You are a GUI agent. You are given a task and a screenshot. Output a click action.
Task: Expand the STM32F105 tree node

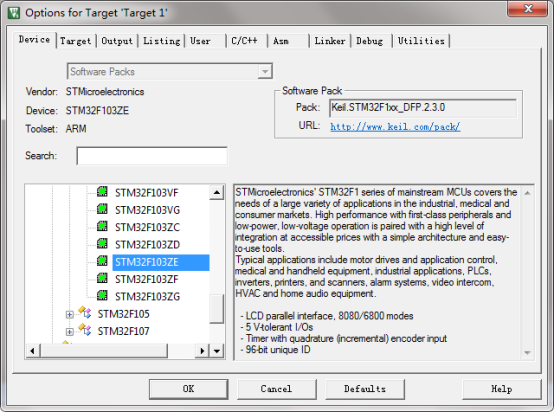(x=70, y=314)
